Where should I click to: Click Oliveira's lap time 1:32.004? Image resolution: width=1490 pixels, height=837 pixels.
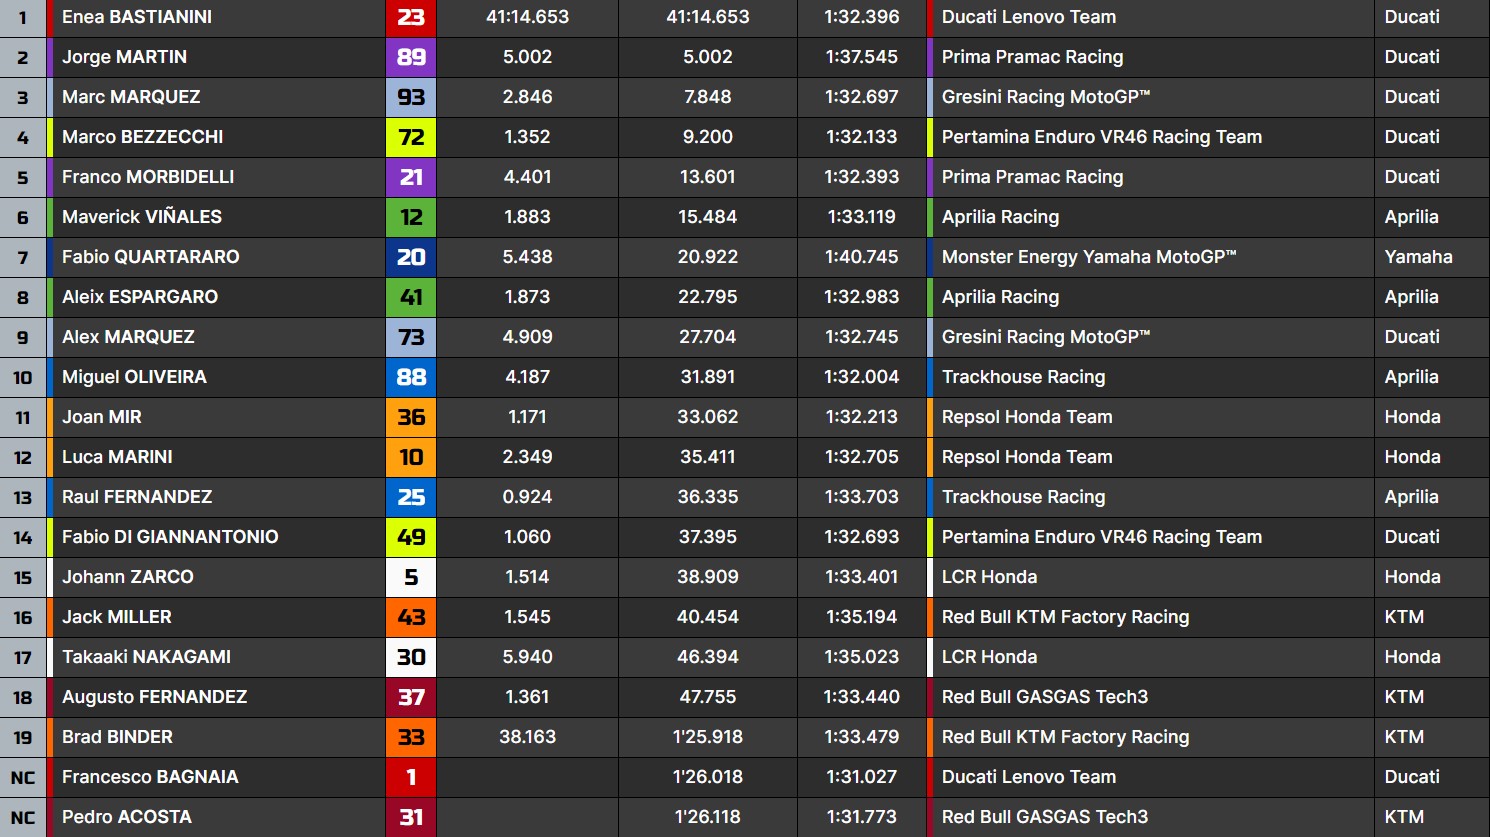[x=862, y=377]
